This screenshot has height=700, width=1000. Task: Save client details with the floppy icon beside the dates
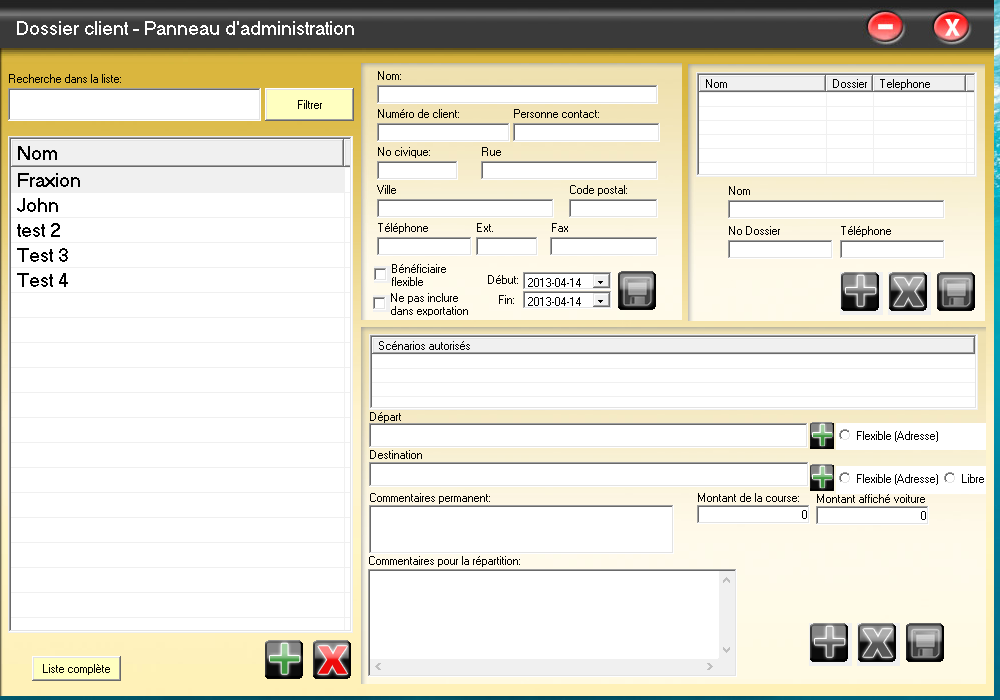[x=636, y=291]
